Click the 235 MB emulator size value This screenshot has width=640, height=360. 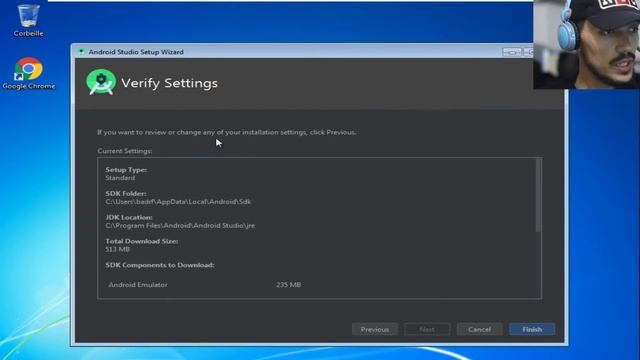289,285
